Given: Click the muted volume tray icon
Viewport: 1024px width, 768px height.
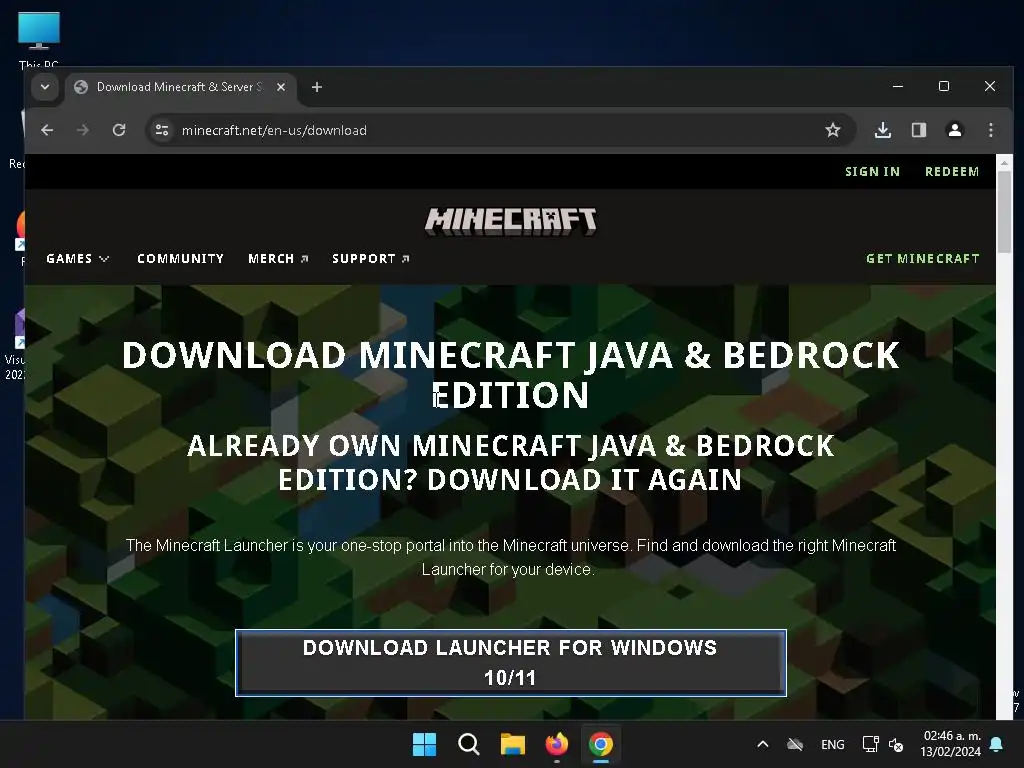Looking at the screenshot, I should click(x=896, y=744).
